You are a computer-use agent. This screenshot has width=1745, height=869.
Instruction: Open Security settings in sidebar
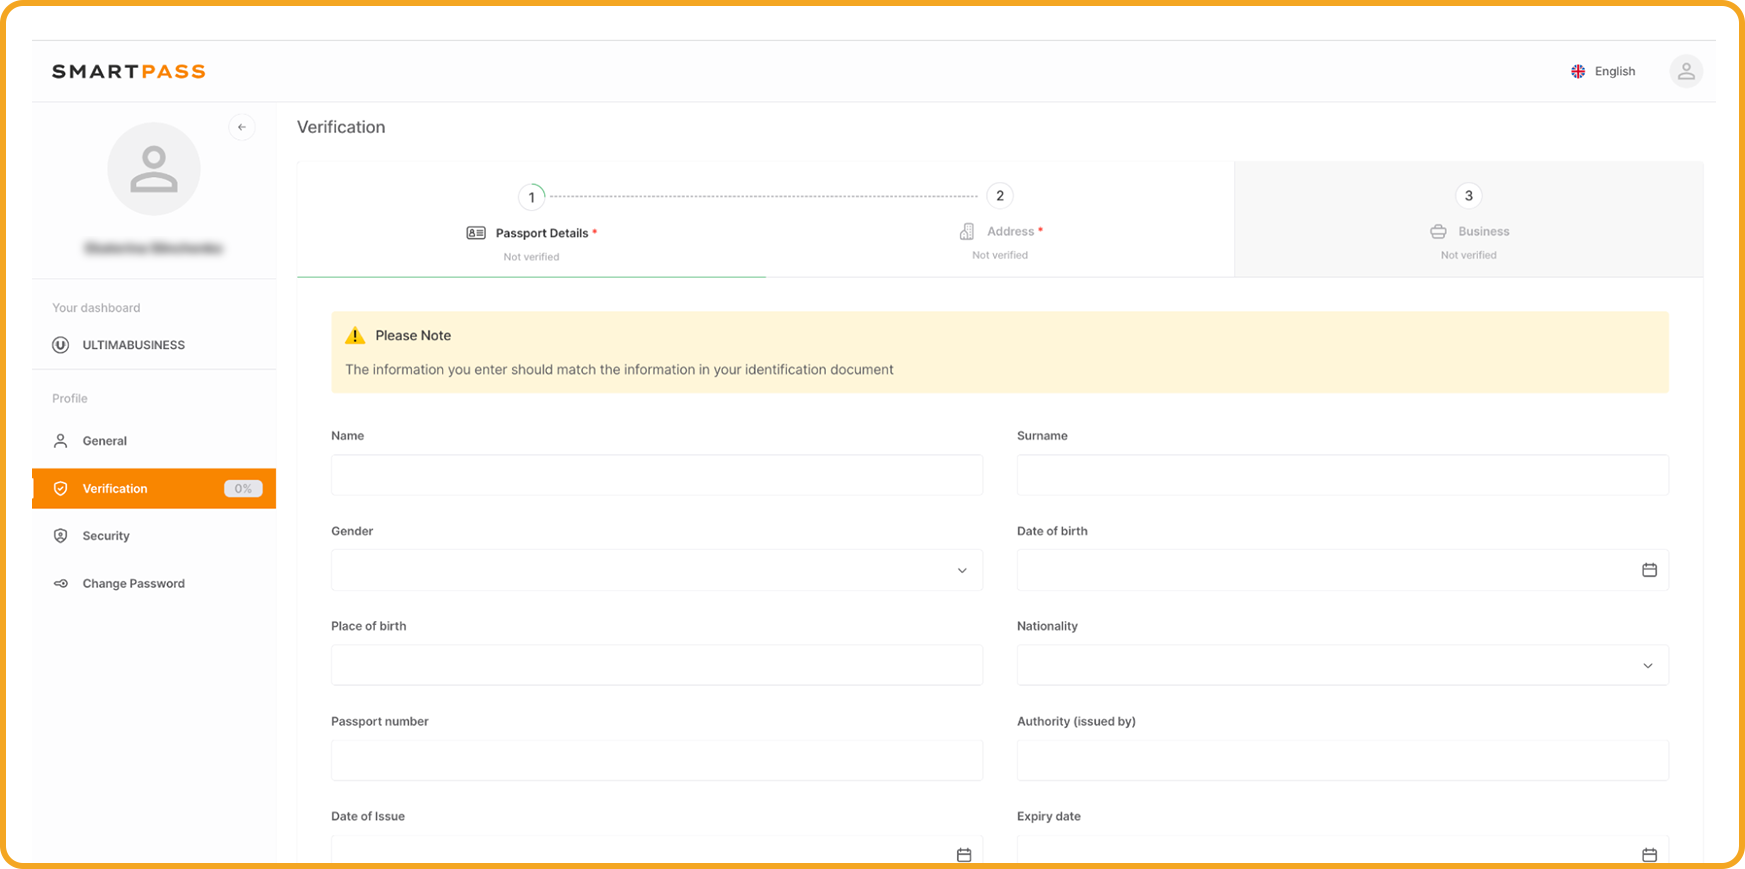click(106, 536)
